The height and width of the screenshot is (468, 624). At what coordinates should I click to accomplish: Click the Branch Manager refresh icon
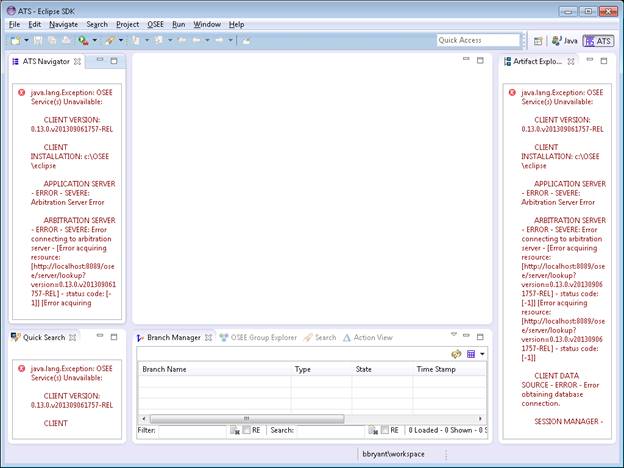coord(456,354)
